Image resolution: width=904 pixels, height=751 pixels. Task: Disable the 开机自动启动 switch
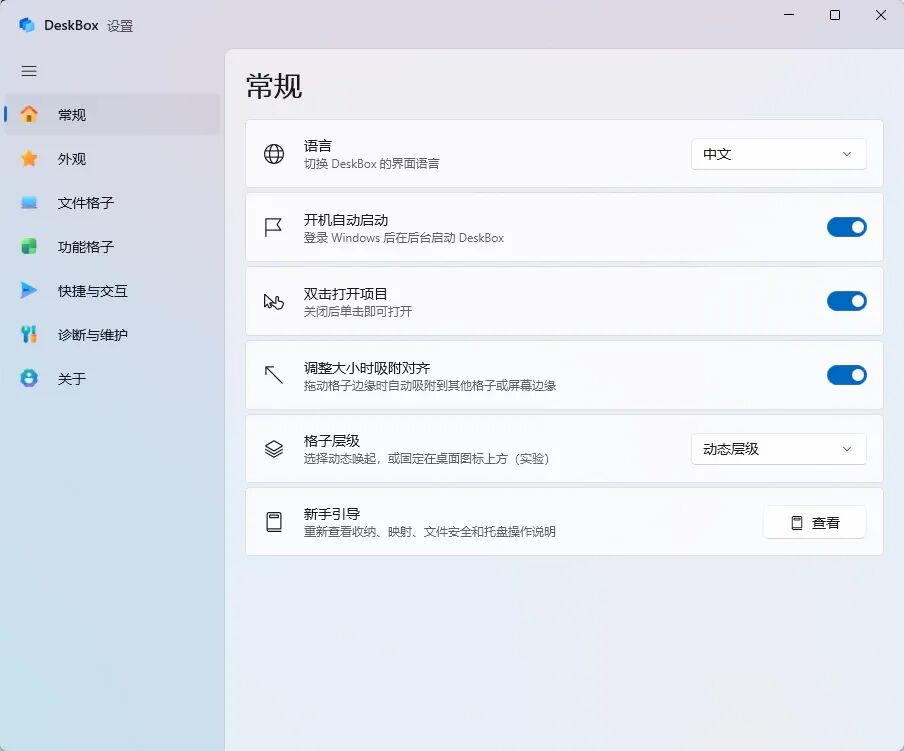(846, 227)
